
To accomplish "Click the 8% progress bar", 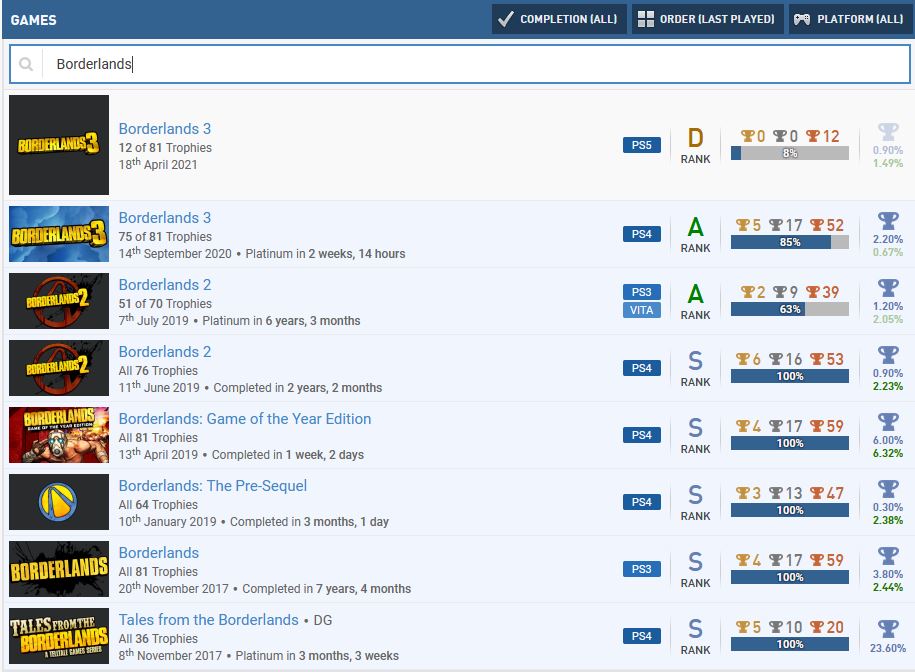I will click(x=790, y=153).
